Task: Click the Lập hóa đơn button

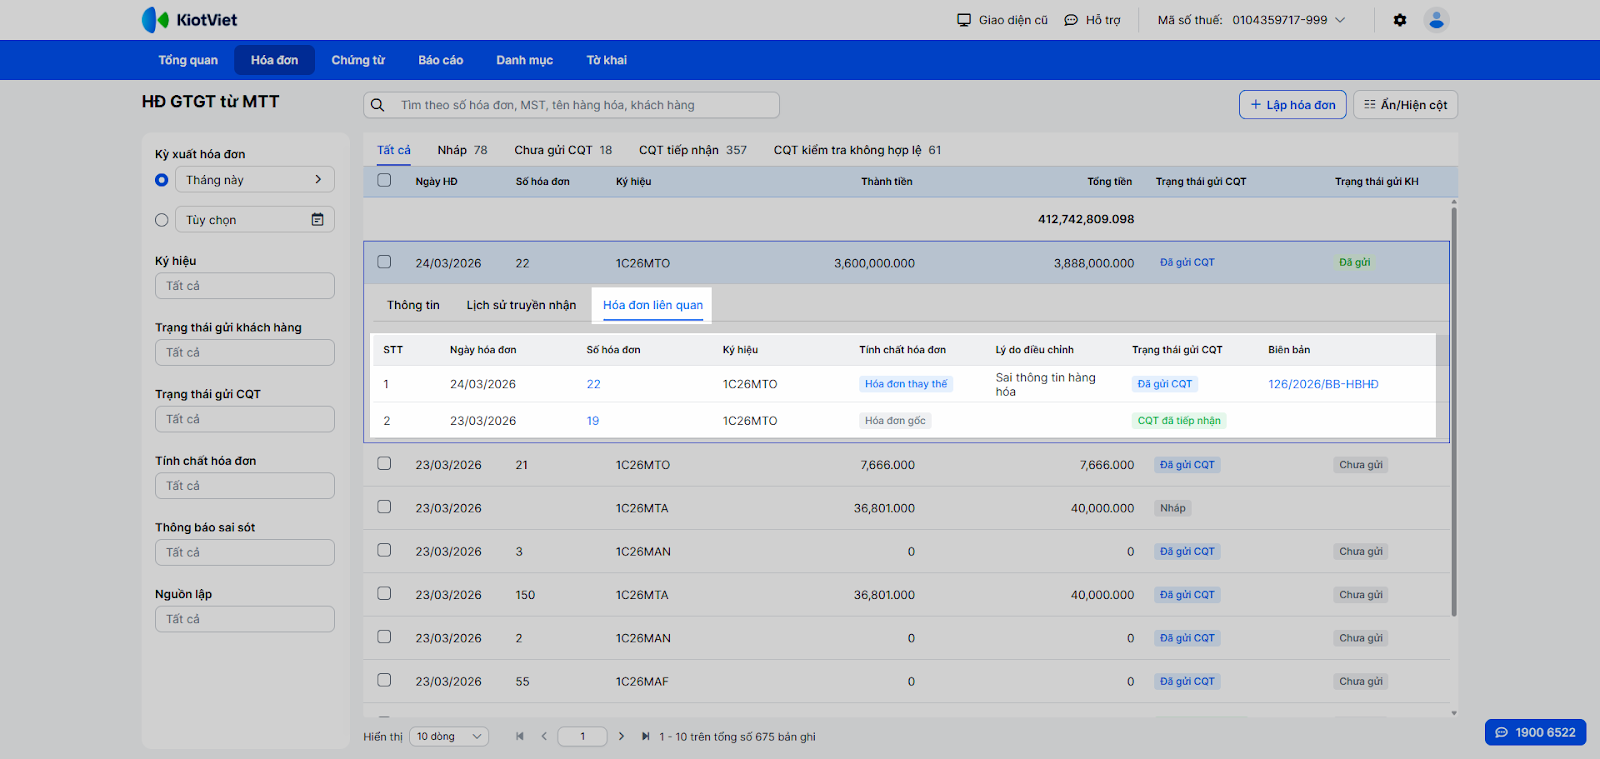Action: (1292, 105)
